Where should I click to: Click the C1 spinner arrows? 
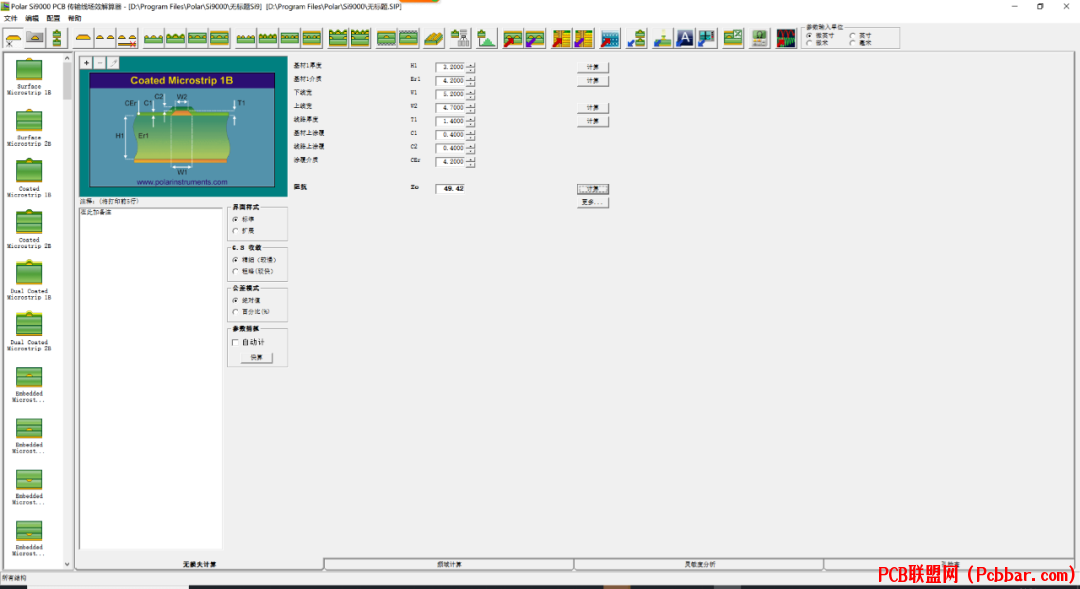pos(470,135)
